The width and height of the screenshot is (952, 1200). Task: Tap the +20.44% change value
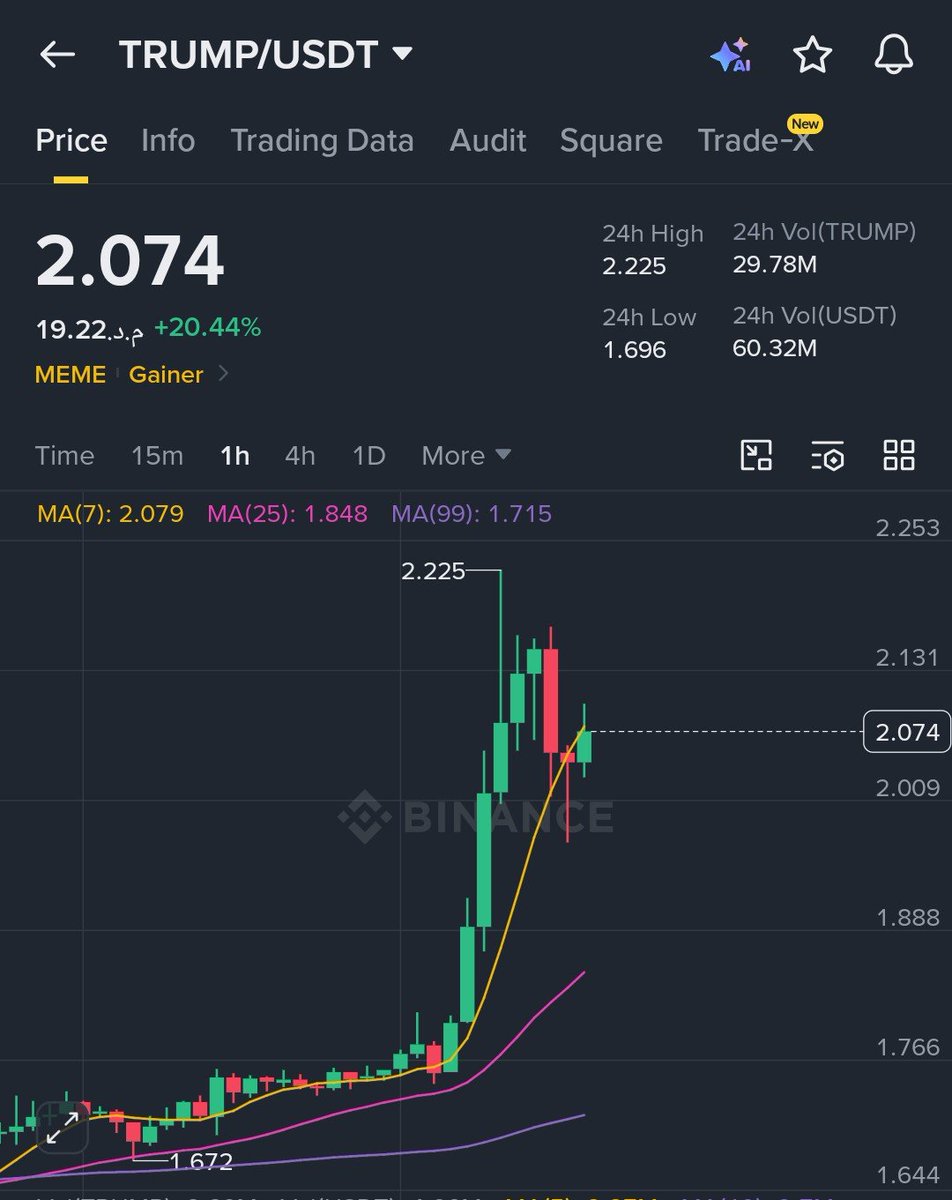point(207,327)
